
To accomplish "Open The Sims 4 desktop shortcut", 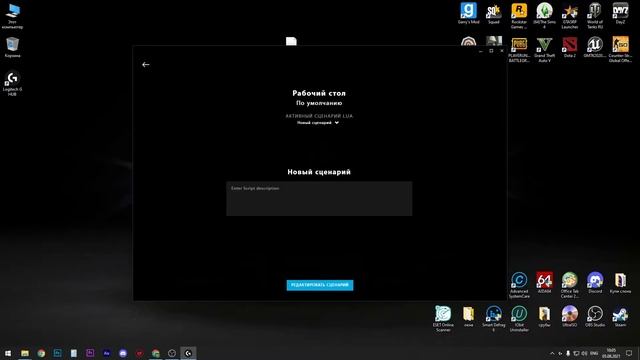I will pos(544,16).
